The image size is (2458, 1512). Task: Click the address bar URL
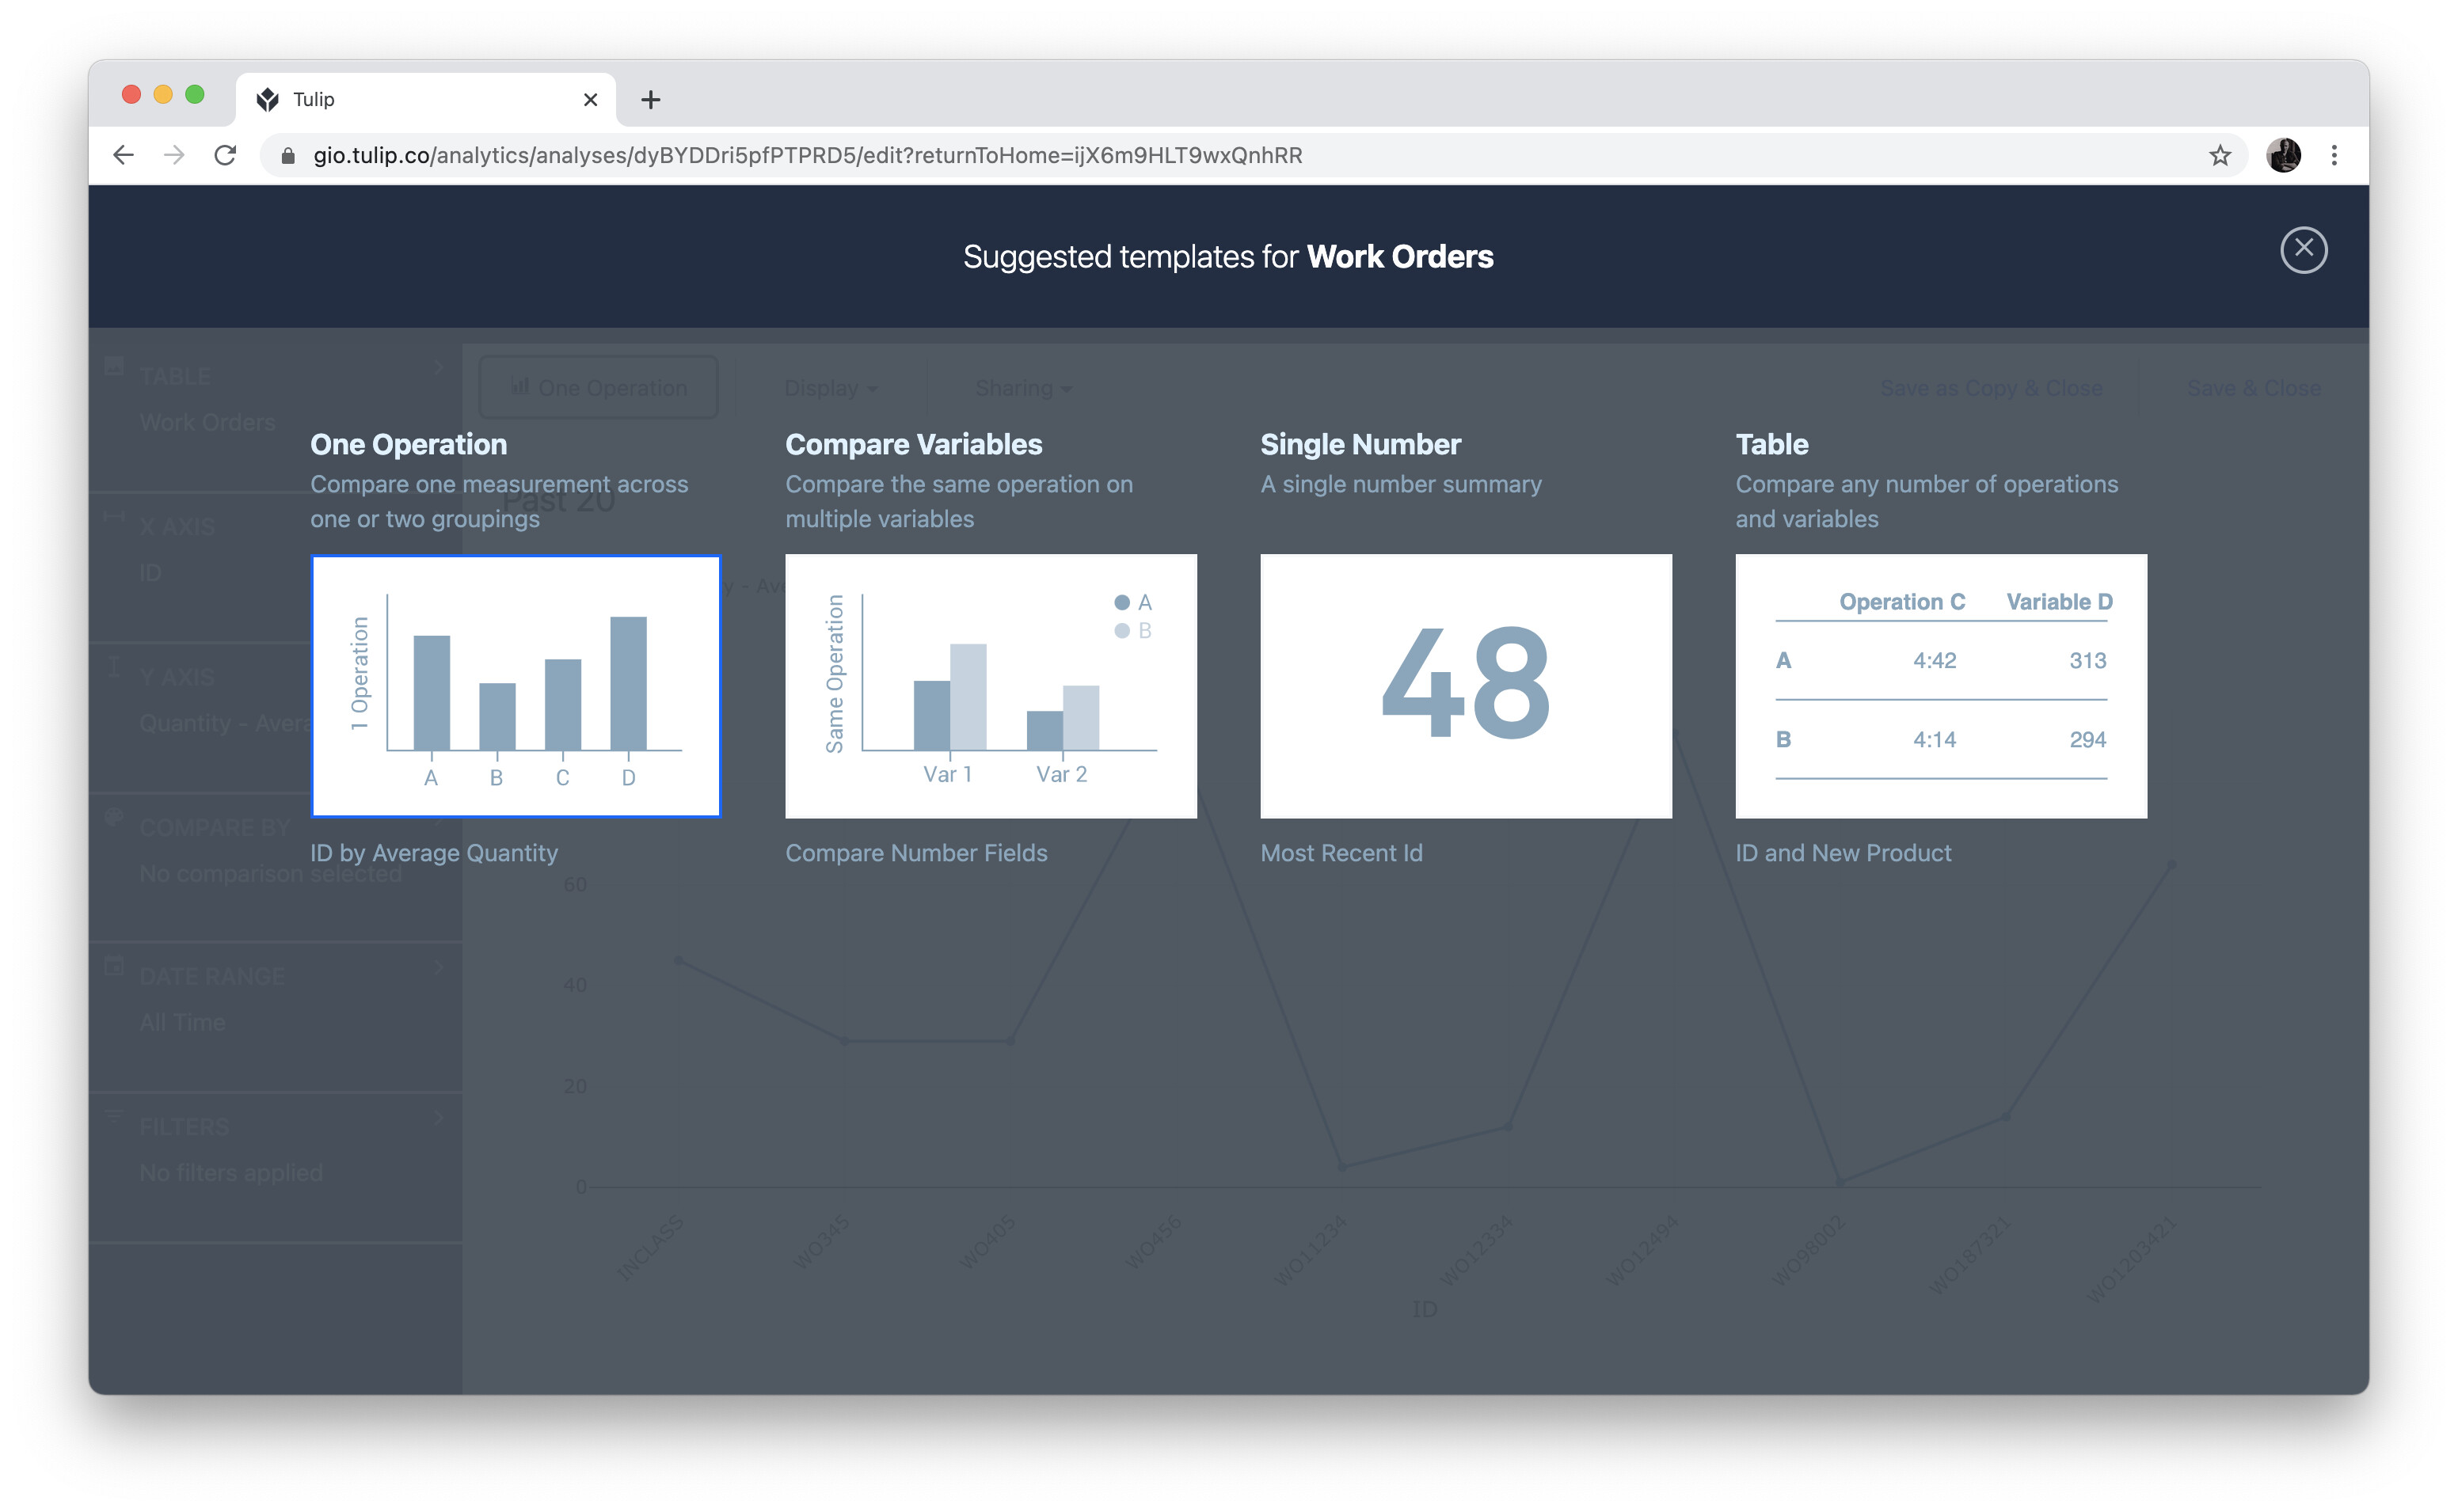pyautogui.click(x=806, y=155)
